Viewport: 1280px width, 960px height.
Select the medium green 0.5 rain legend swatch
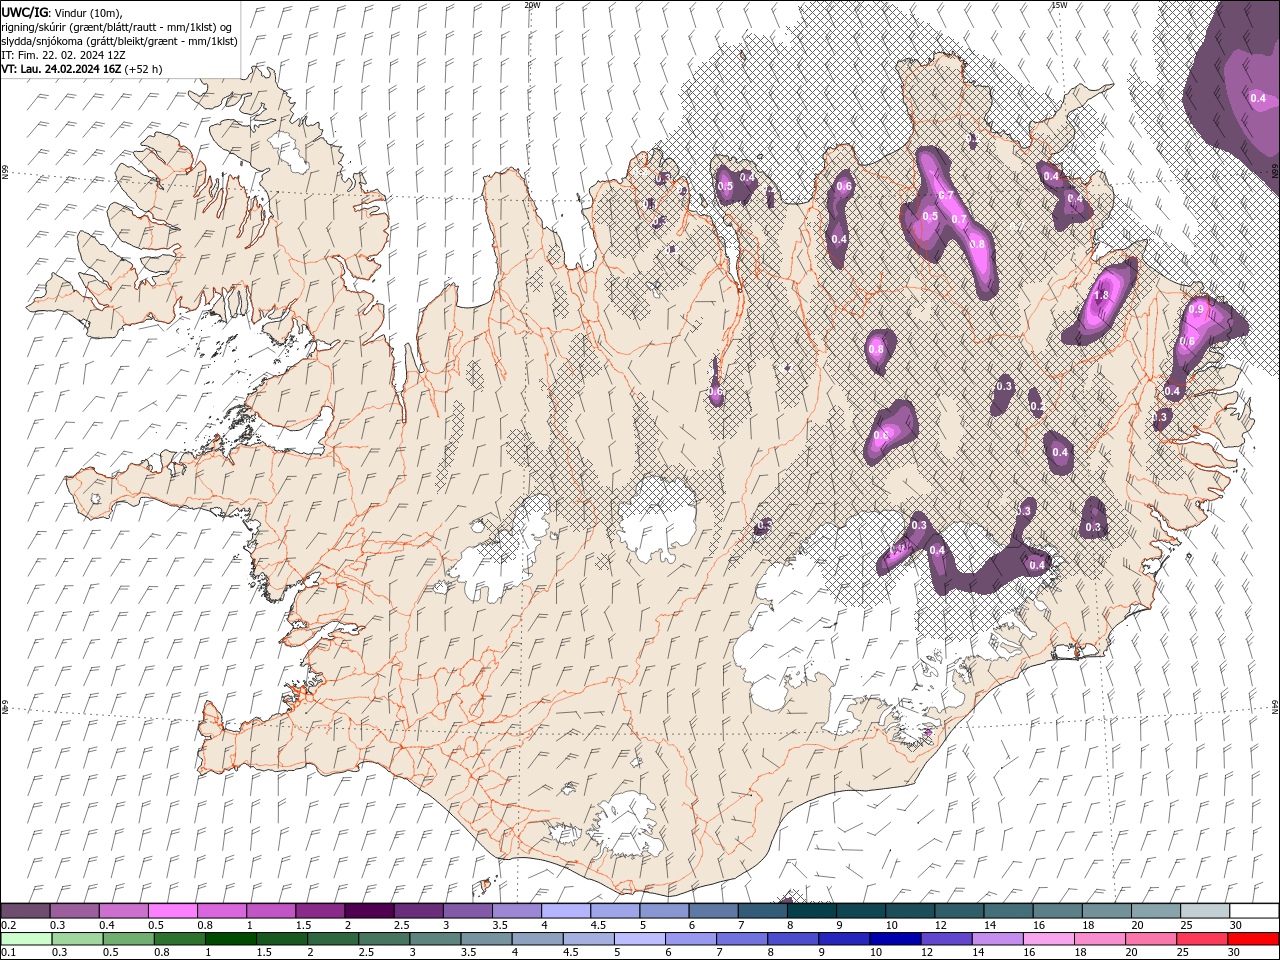[129, 939]
